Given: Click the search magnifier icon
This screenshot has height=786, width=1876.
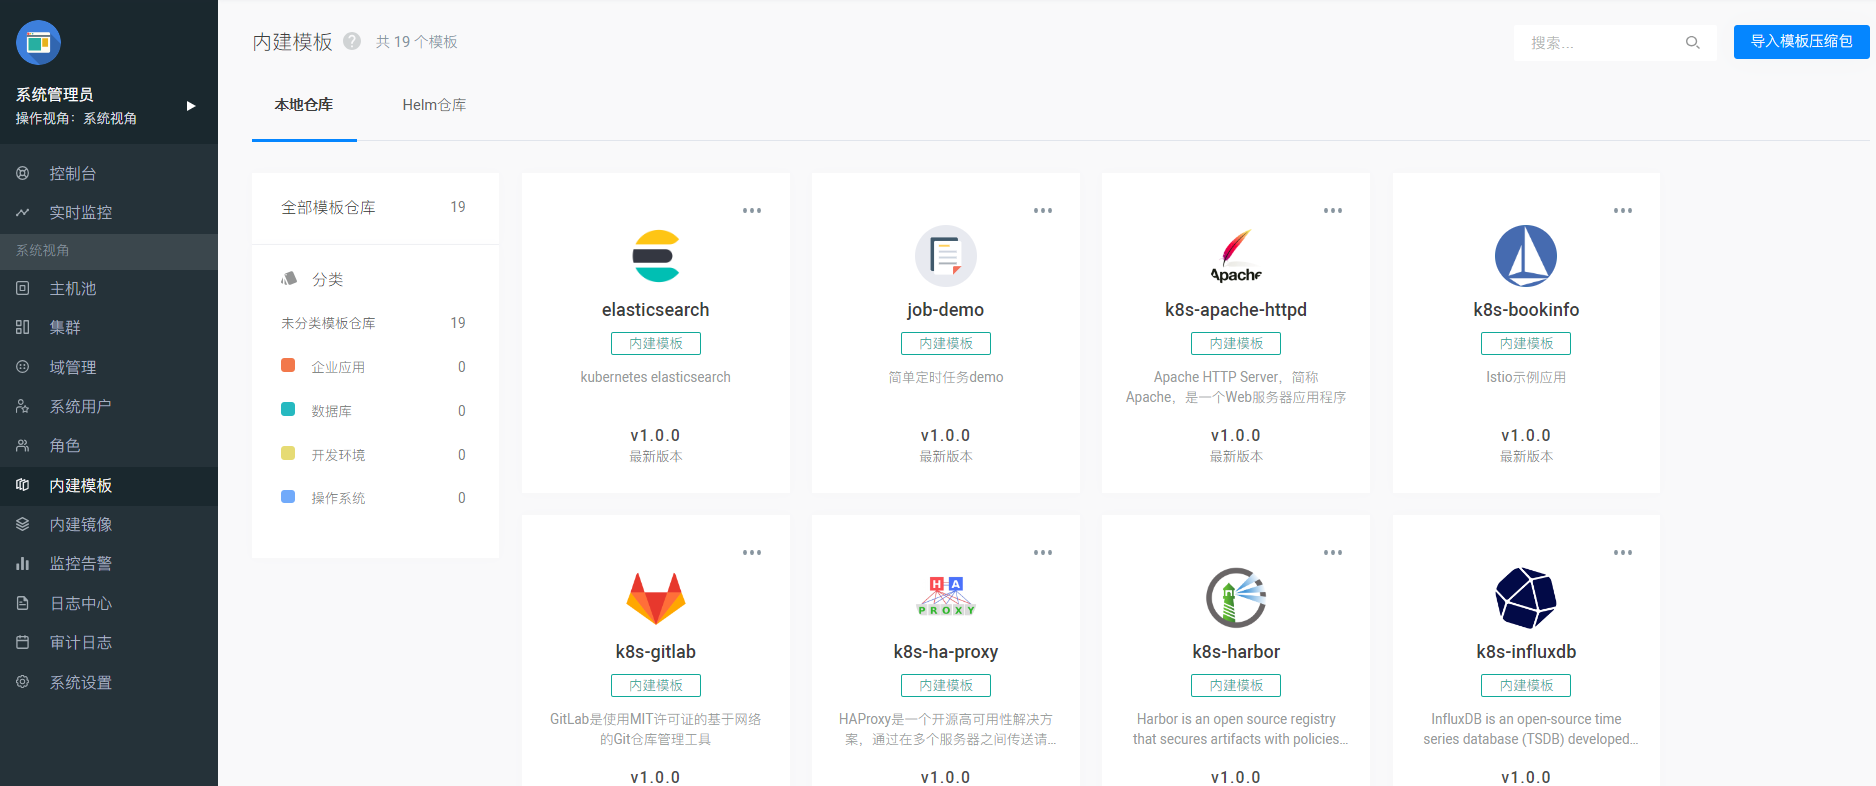Looking at the screenshot, I should click(1692, 42).
